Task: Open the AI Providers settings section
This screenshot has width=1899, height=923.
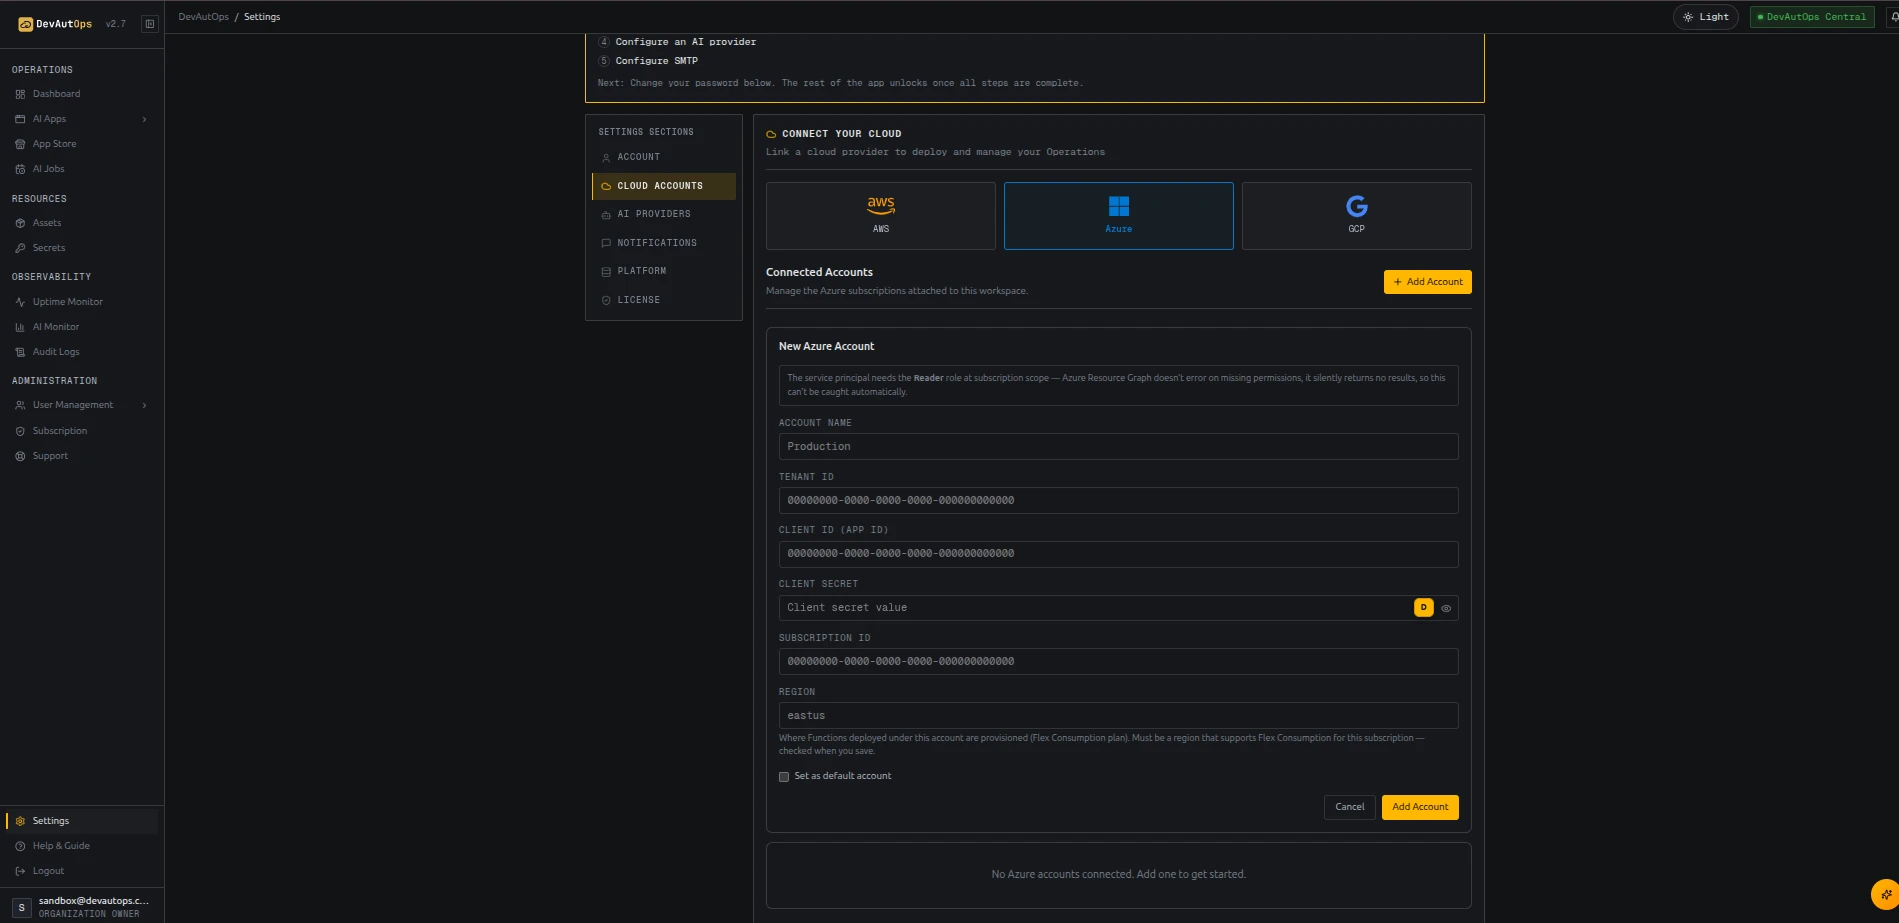Action: click(x=664, y=214)
